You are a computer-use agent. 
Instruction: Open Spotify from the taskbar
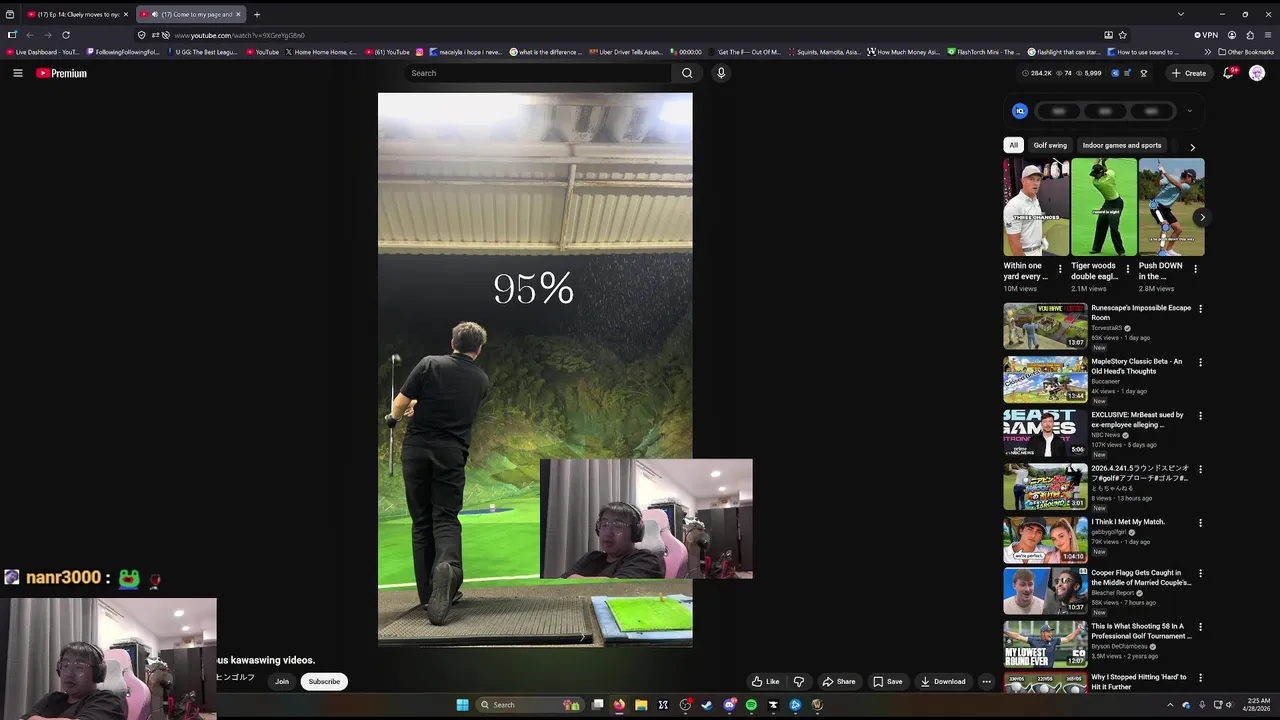[751, 705]
